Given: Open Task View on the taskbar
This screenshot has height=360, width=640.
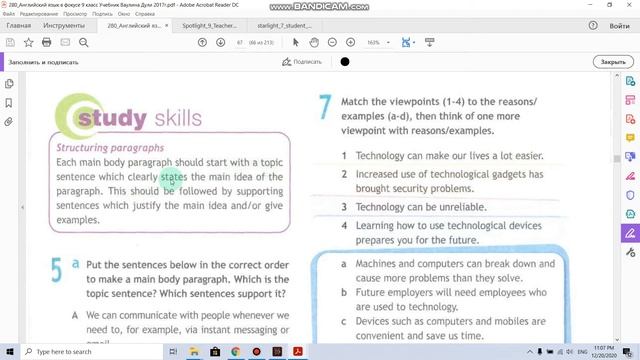Looking at the screenshot, I should click(173, 351).
